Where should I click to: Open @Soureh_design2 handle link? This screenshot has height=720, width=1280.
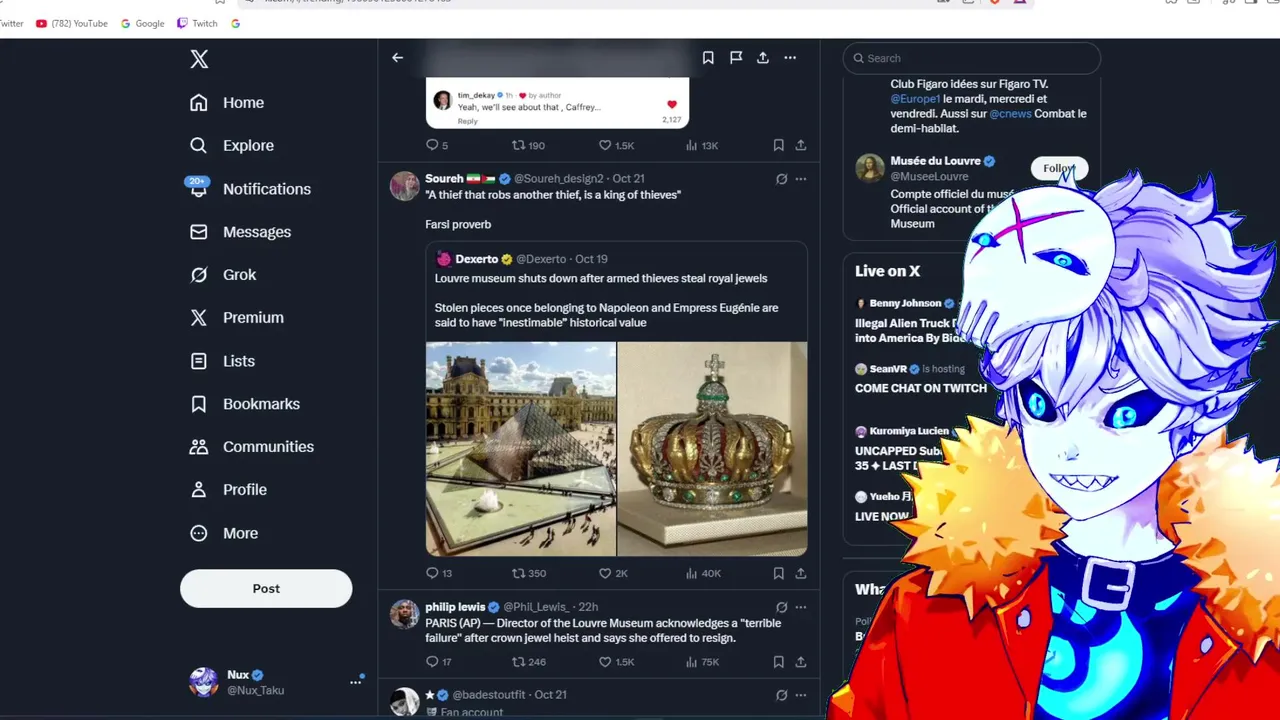[558, 179]
